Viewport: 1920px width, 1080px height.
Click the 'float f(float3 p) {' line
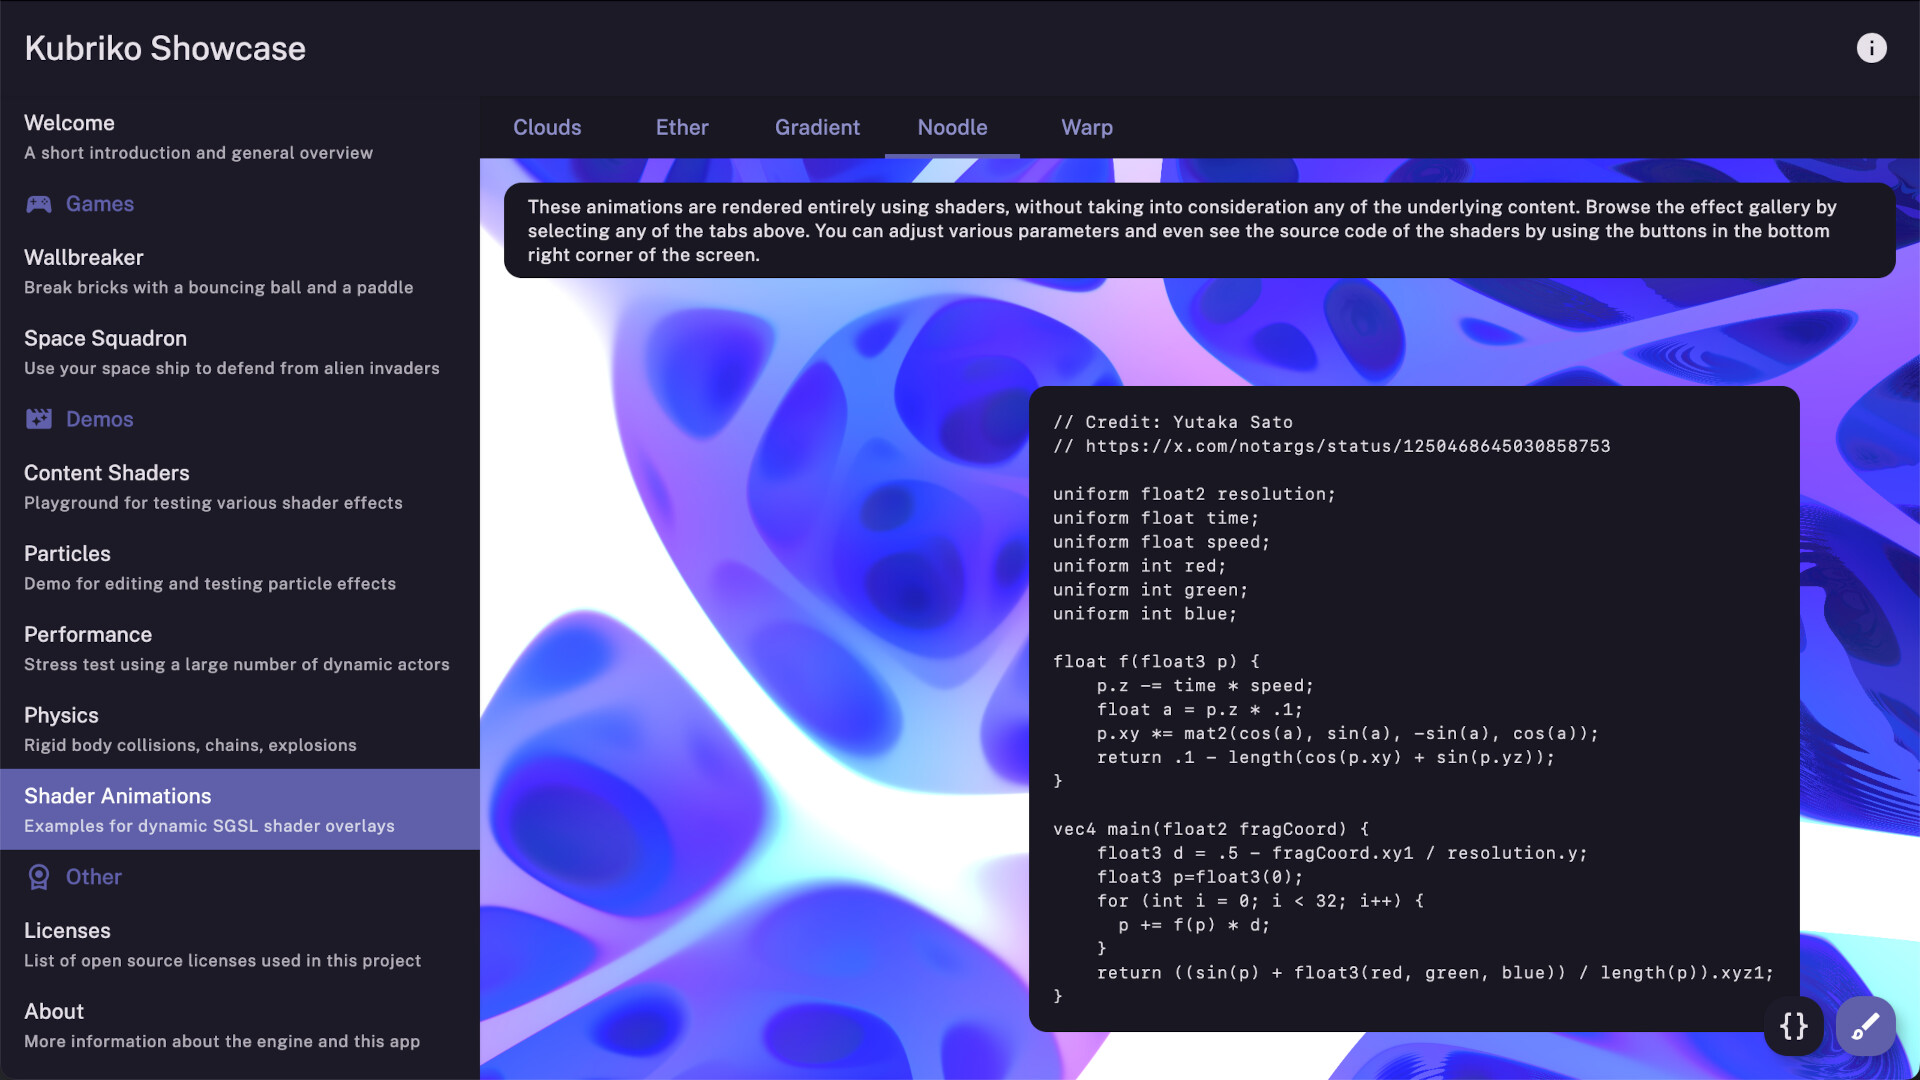click(1156, 662)
